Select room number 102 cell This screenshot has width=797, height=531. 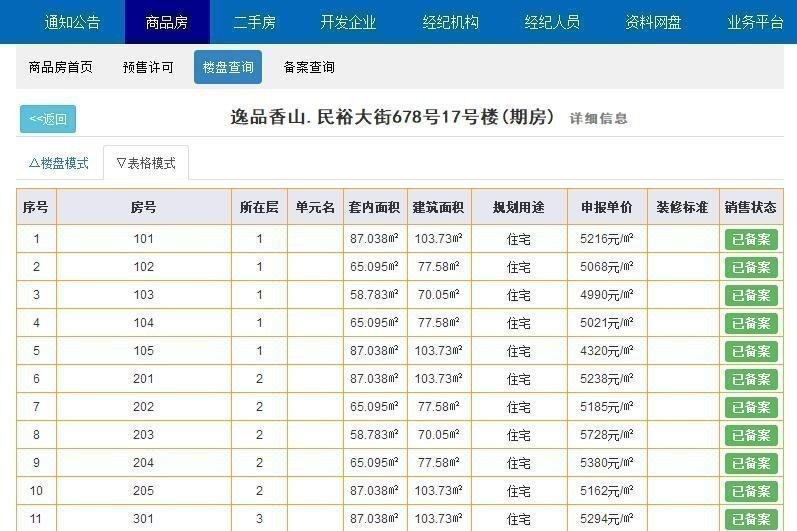[143, 267]
